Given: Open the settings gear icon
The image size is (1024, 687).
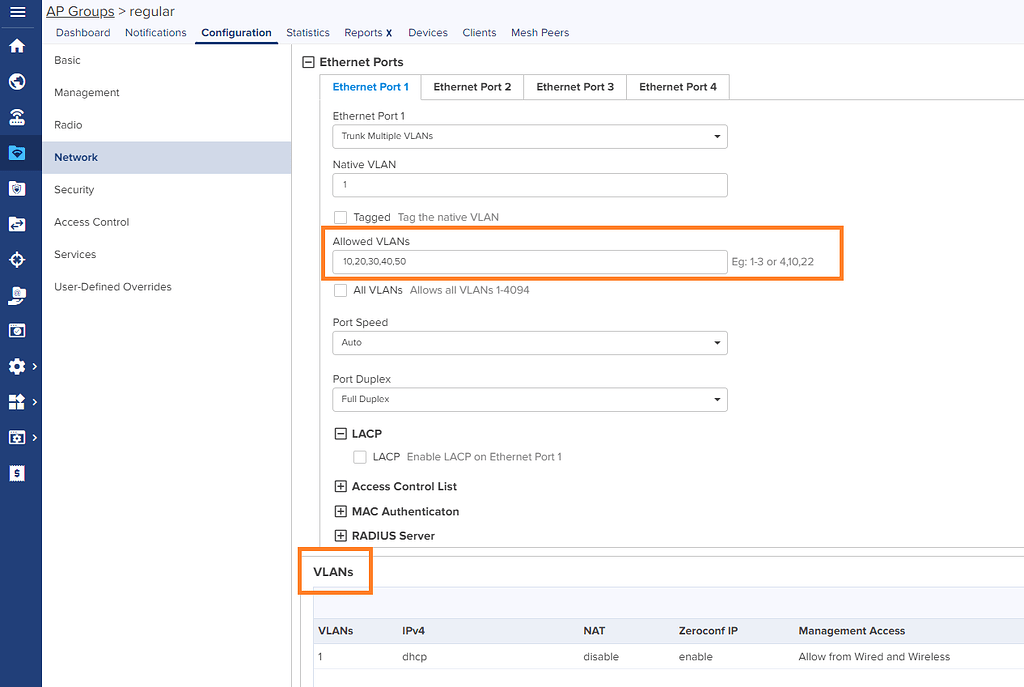Looking at the screenshot, I should [x=17, y=367].
